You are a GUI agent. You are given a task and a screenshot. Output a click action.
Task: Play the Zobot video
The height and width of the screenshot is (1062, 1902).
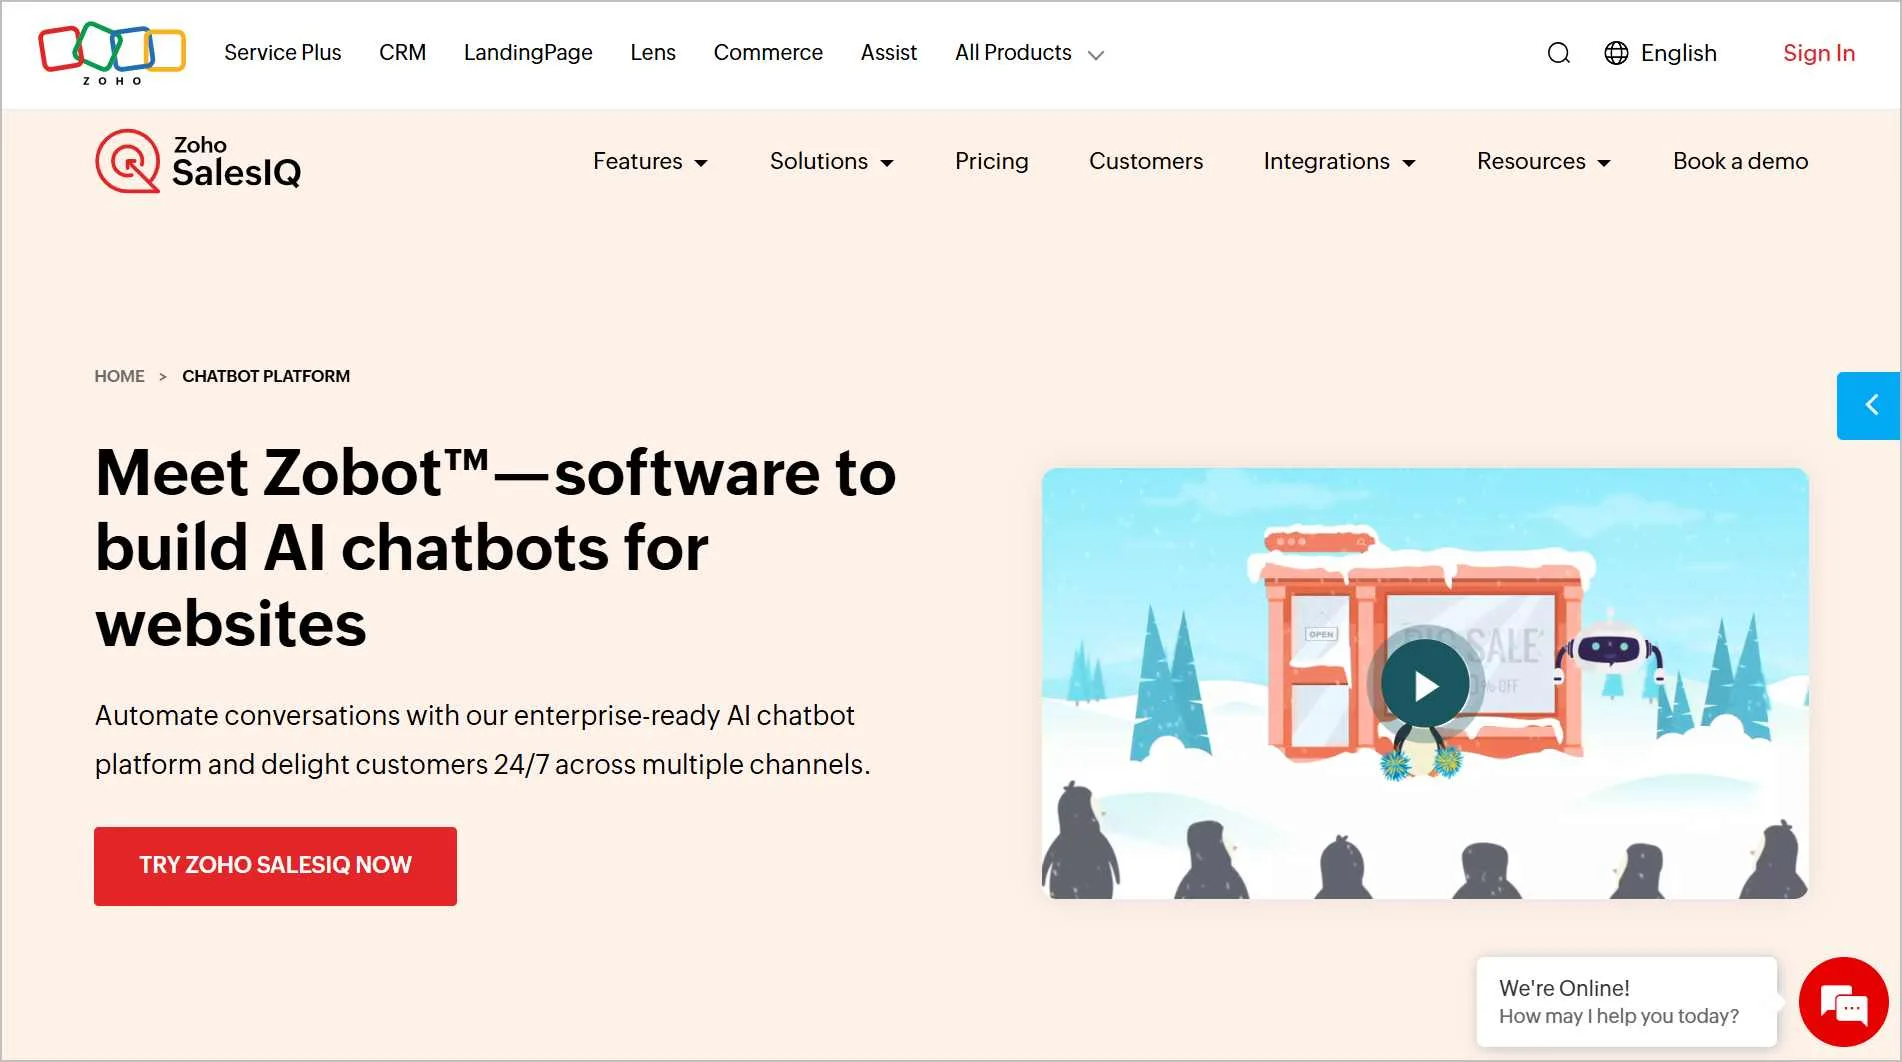click(x=1424, y=684)
